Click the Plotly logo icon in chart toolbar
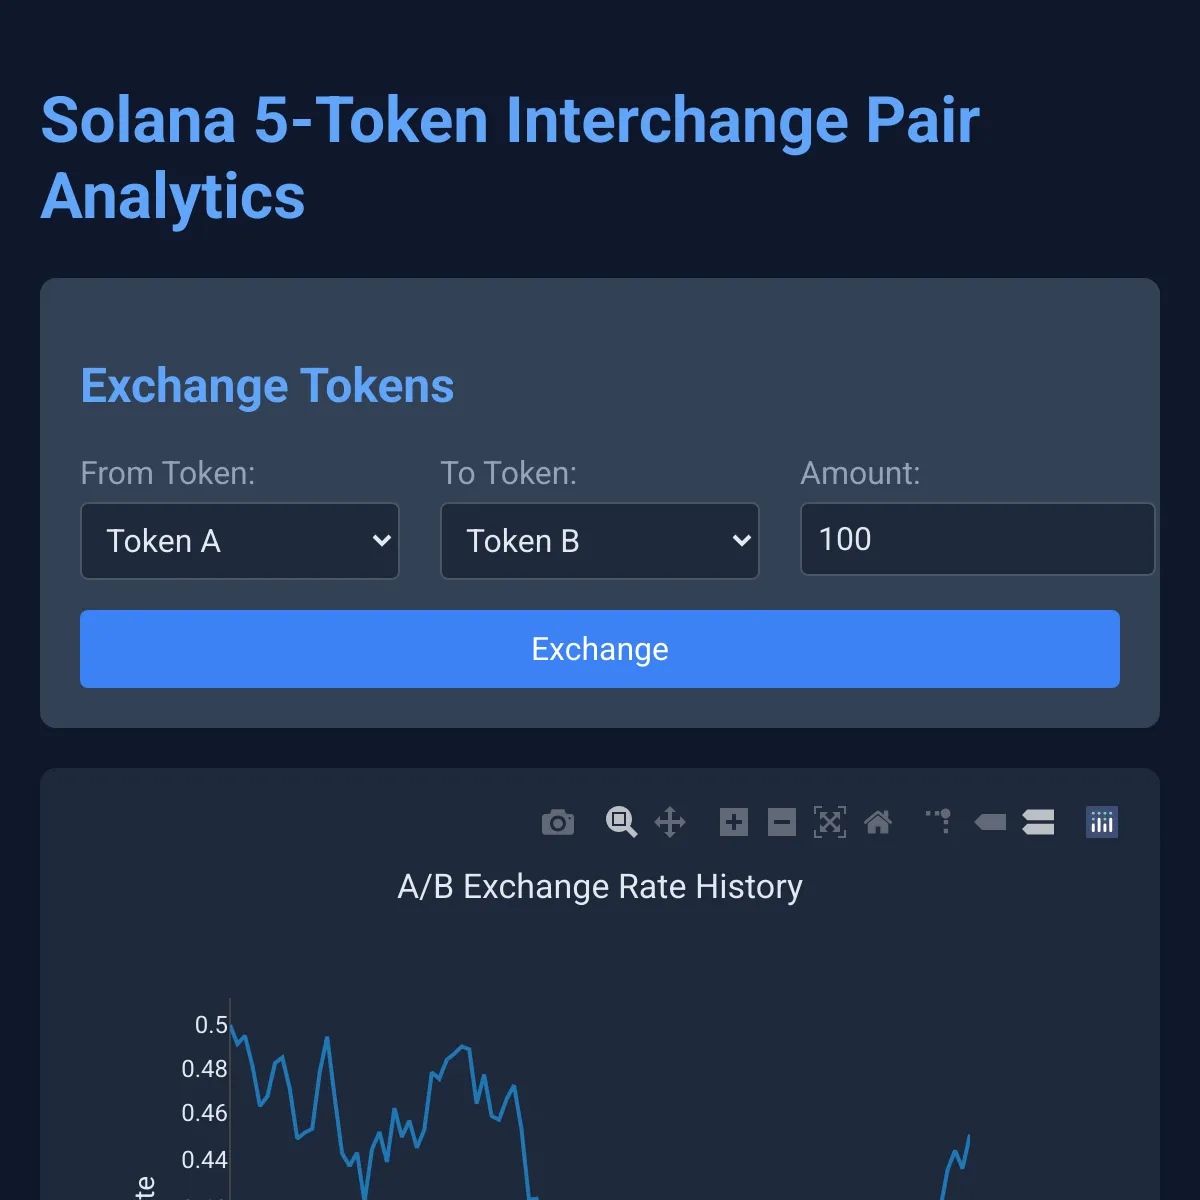 click(1102, 823)
